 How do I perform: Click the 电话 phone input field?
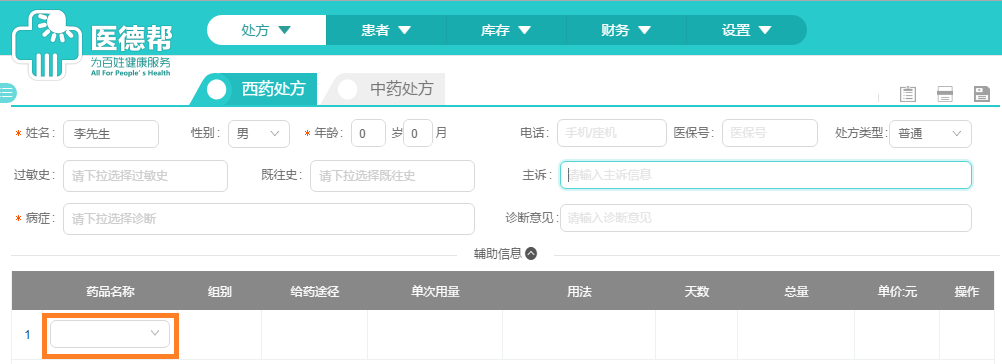coord(612,133)
